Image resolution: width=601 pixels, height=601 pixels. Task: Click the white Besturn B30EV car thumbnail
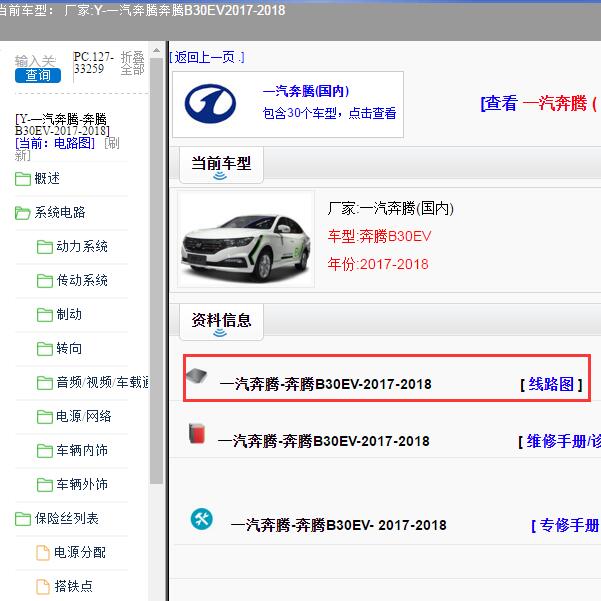pos(246,240)
